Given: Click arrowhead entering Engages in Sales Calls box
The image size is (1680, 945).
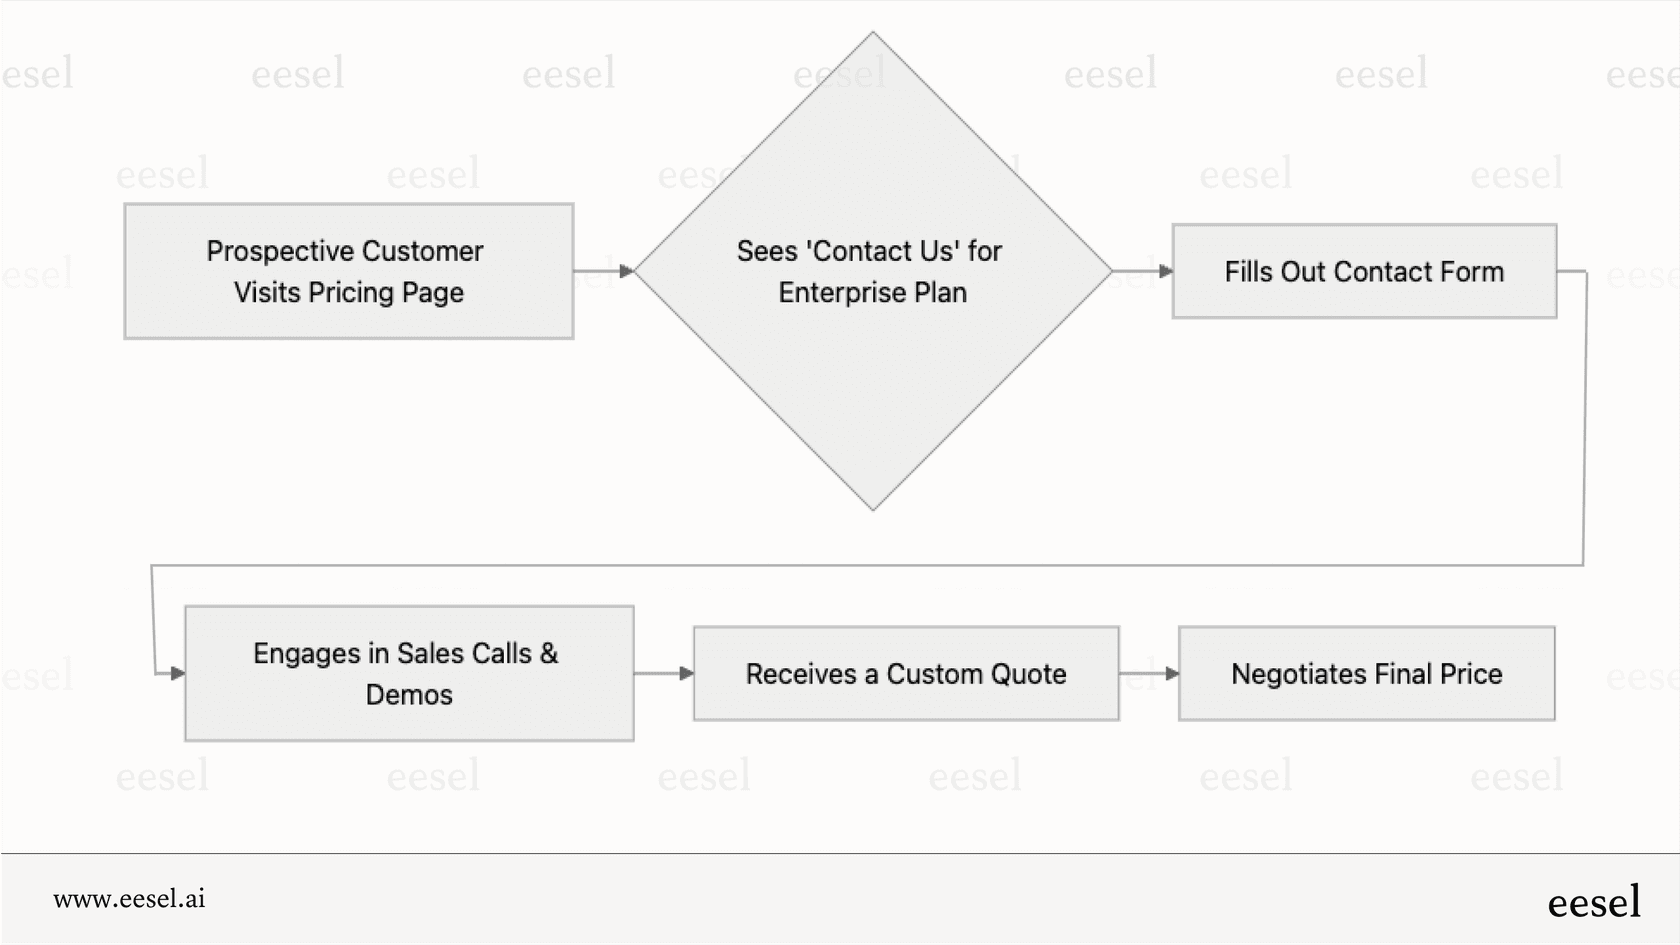Looking at the screenshot, I should (178, 673).
